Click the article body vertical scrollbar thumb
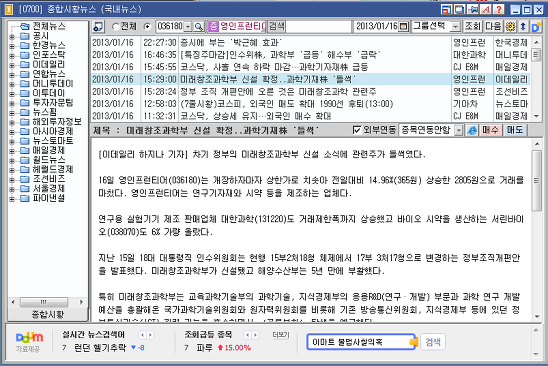This screenshot has width=548, height=366. pyautogui.click(x=536, y=181)
